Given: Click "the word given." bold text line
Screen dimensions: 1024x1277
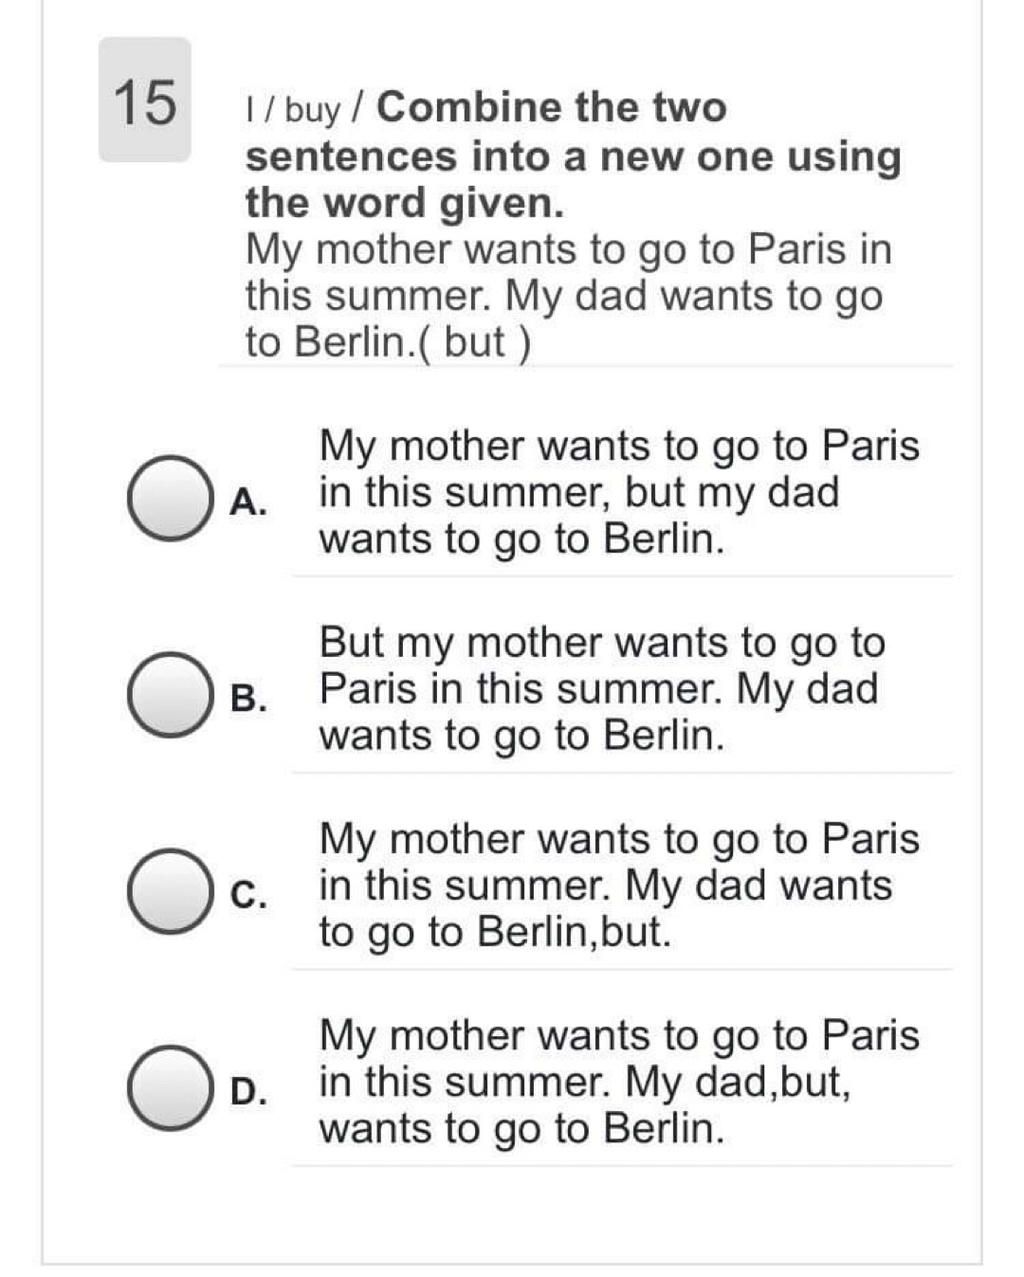Looking at the screenshot, I should point(405,203).
